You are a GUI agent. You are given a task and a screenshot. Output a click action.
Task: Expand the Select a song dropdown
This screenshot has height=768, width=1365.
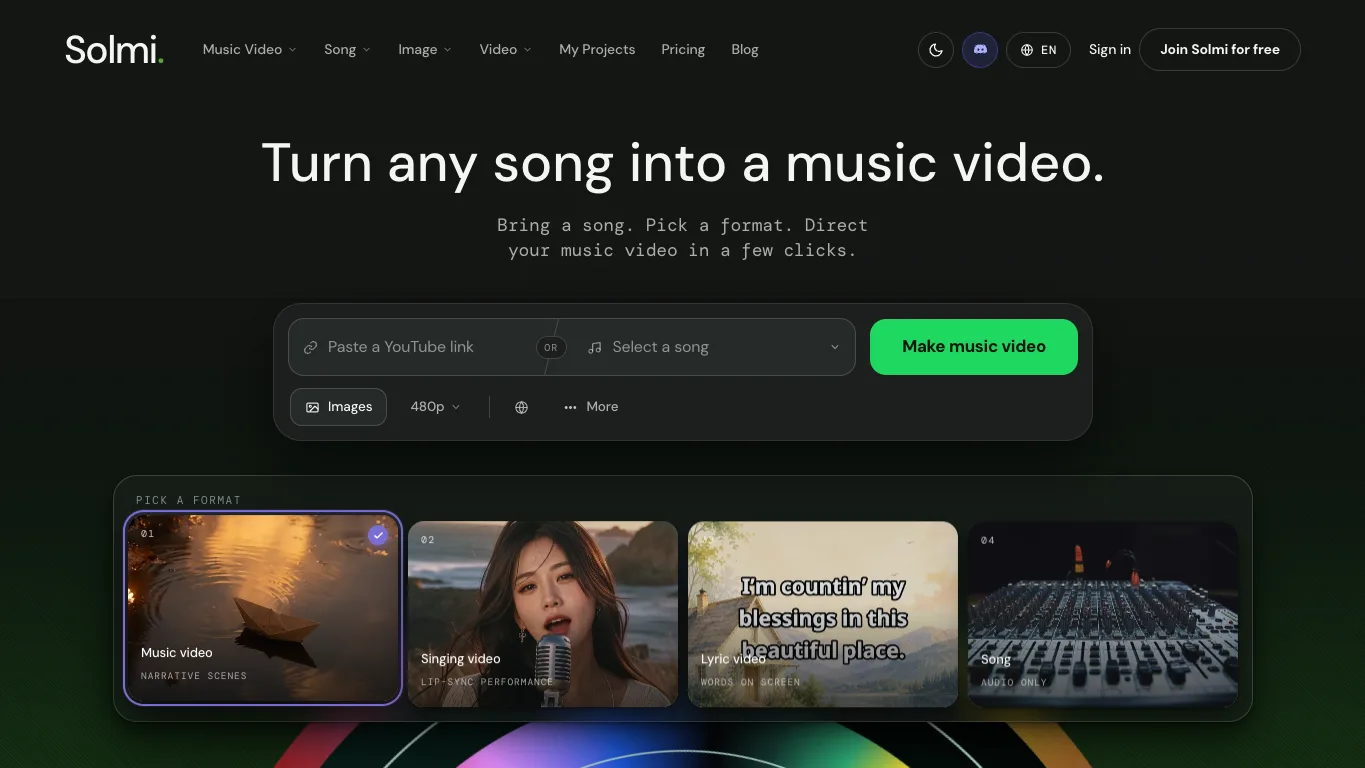click(712, 347)
